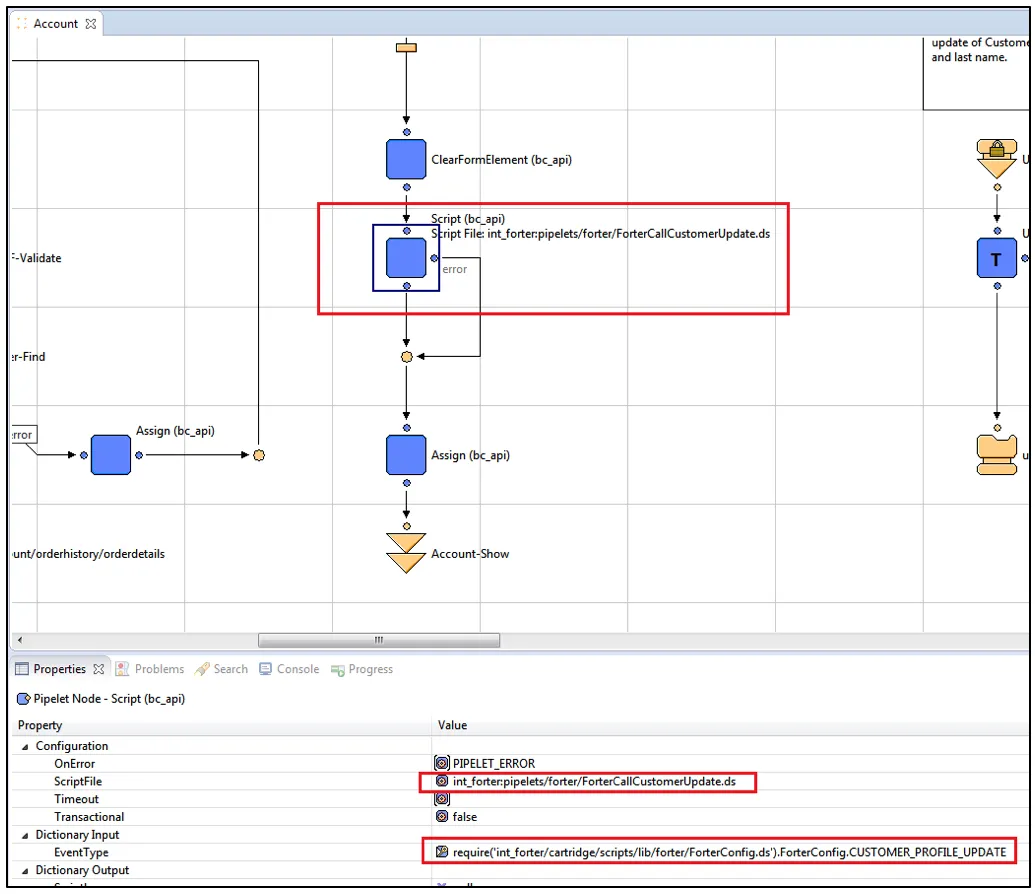This screenshot has height=894, width=1035.
Task: Select the locked start node icon
Action: (x=997, y=158)
